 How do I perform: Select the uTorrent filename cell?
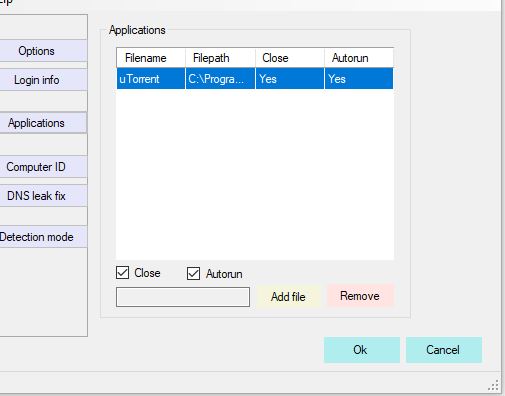(151, 79)
